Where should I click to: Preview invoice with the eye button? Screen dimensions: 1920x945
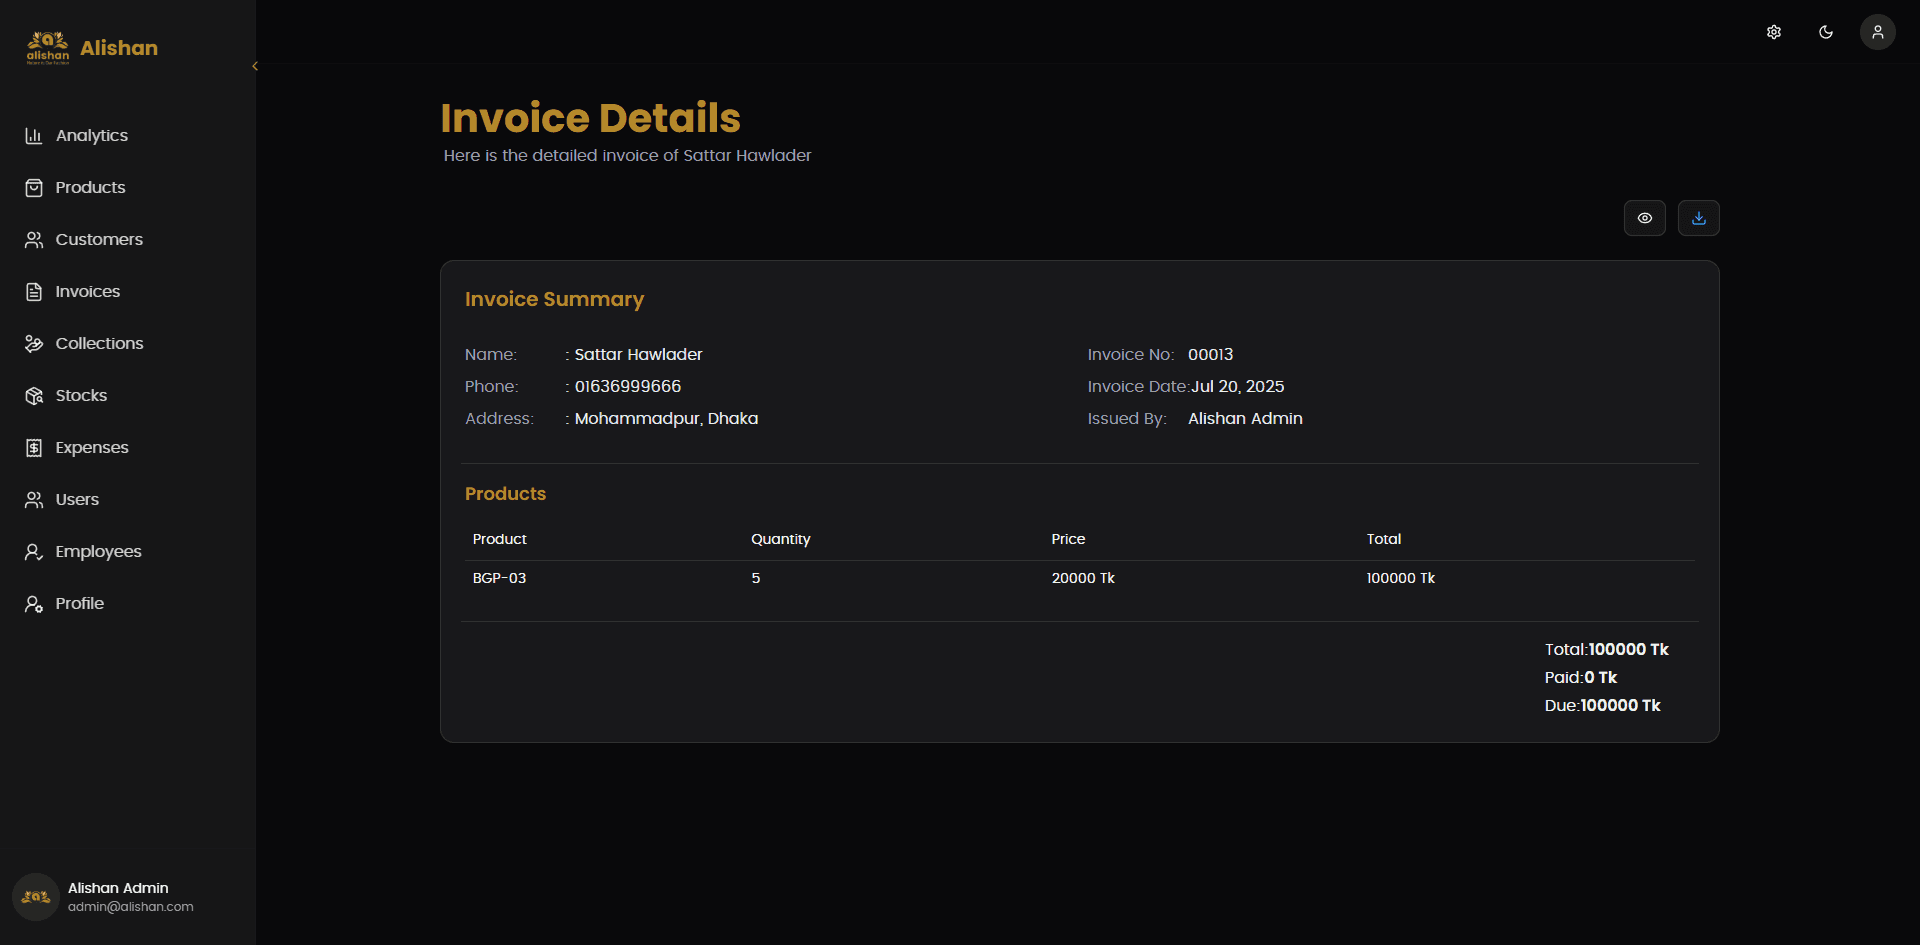[1645, 218]
